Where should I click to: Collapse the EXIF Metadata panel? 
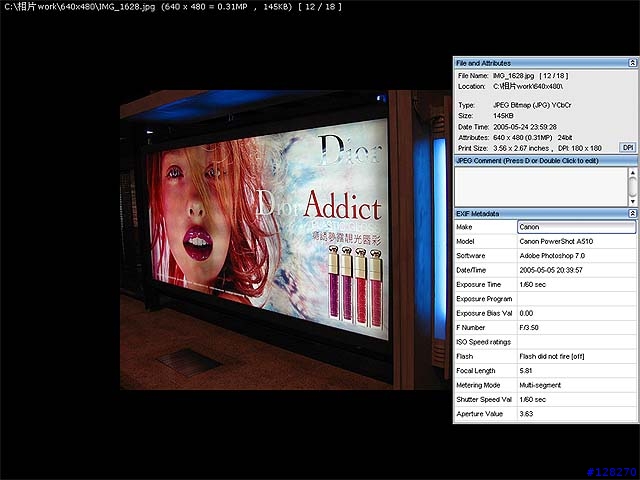tap(632, 213)
